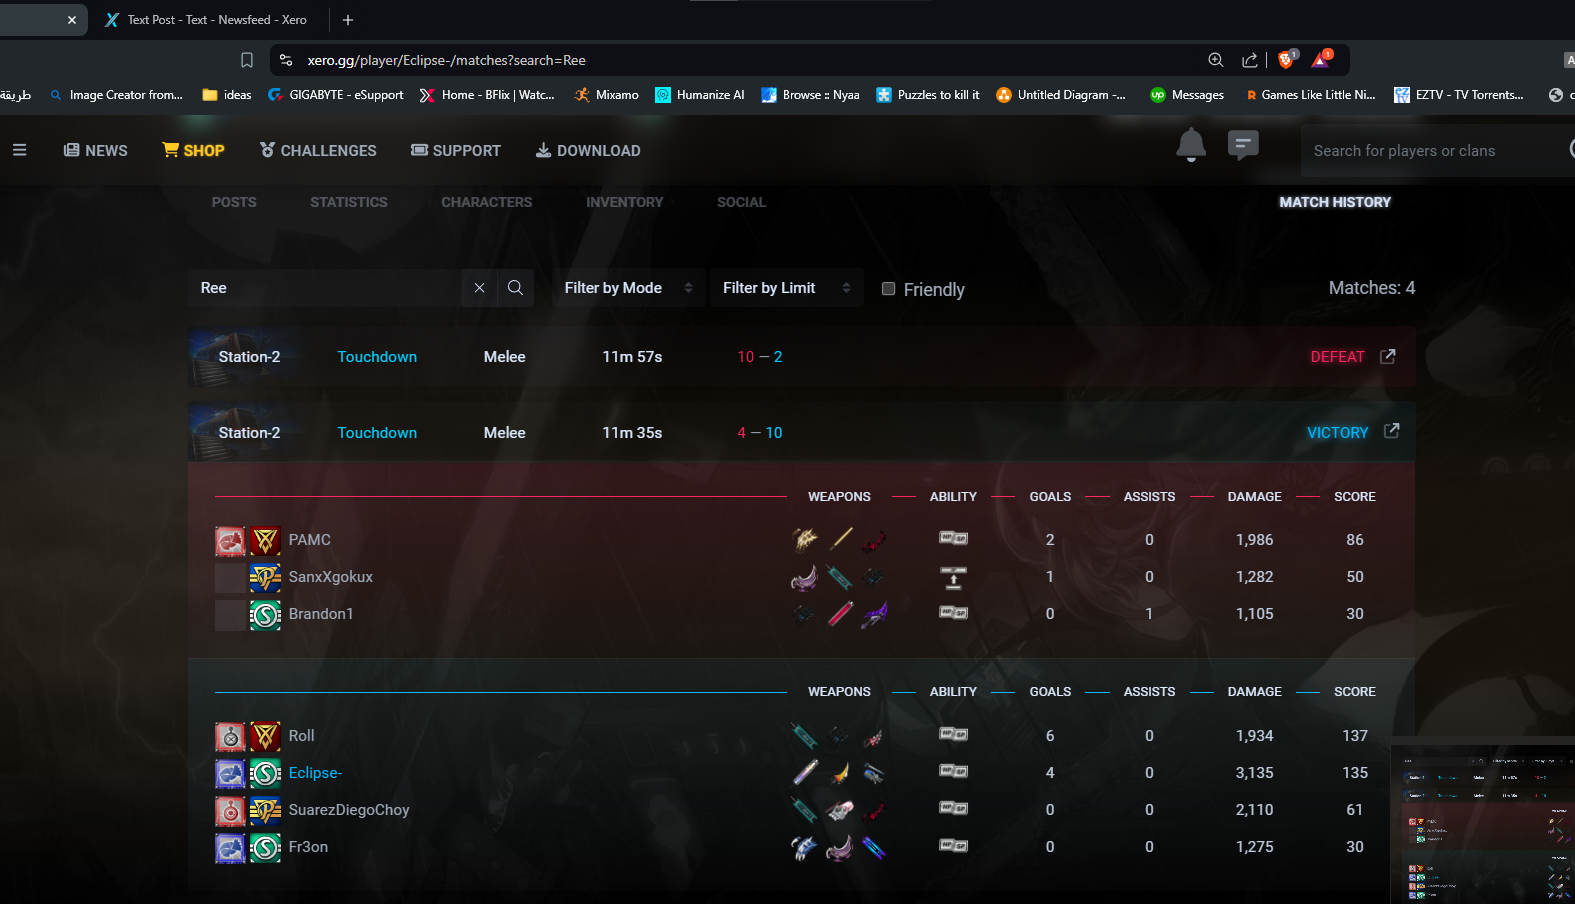This screenshot has width=1575, height=904.
Task: Open the Eclipse- player profile link
Action: (315, 773)
